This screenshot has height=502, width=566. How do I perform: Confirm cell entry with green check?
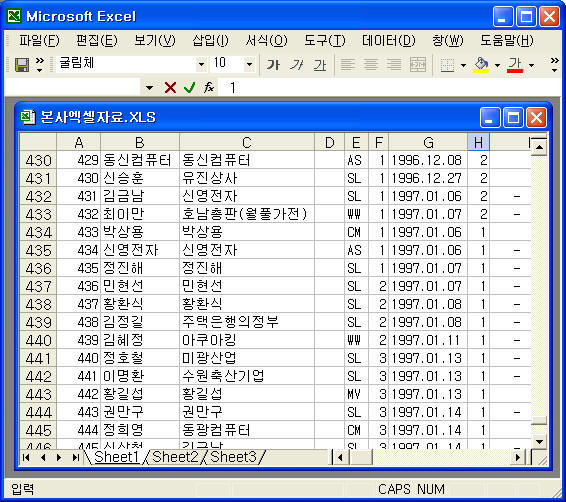190,87
